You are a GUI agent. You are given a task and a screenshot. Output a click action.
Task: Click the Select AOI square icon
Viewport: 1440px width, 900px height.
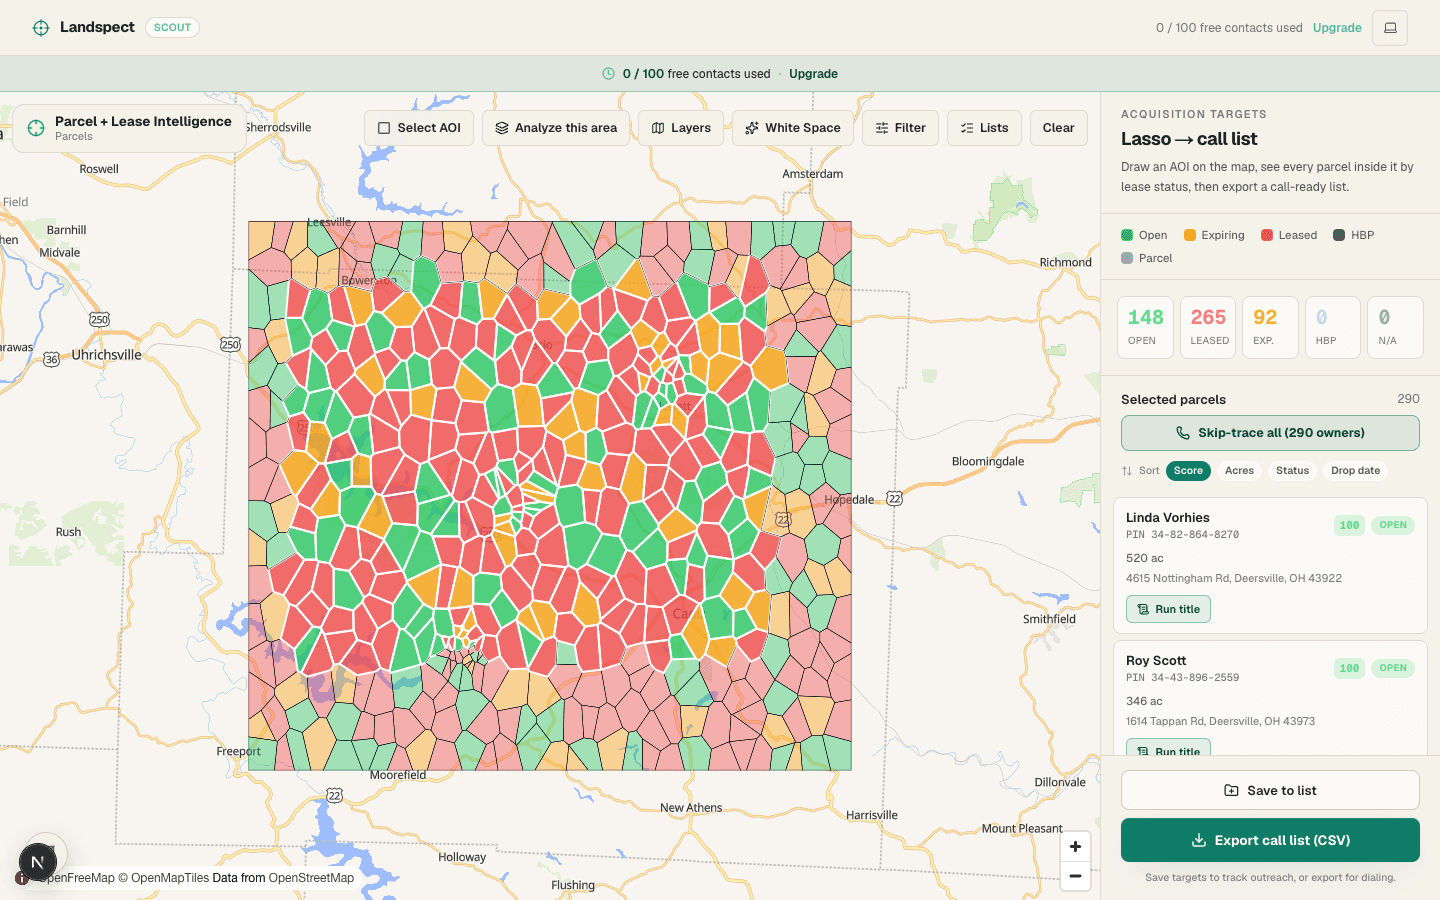click(x=384, y=128)
